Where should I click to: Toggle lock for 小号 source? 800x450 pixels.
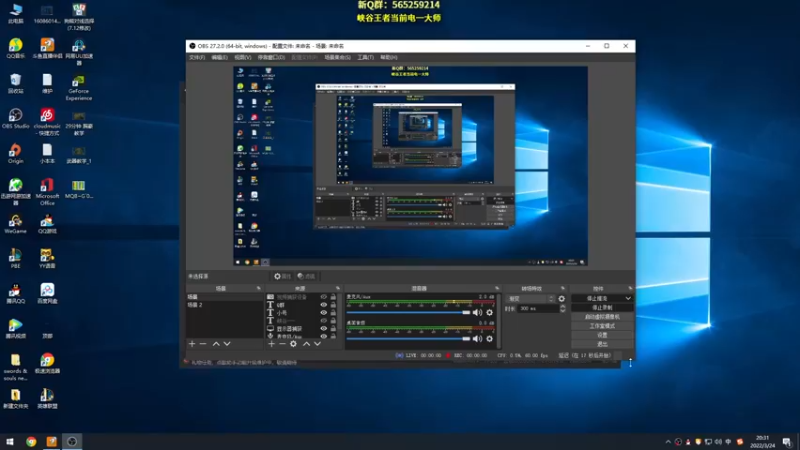333,312
